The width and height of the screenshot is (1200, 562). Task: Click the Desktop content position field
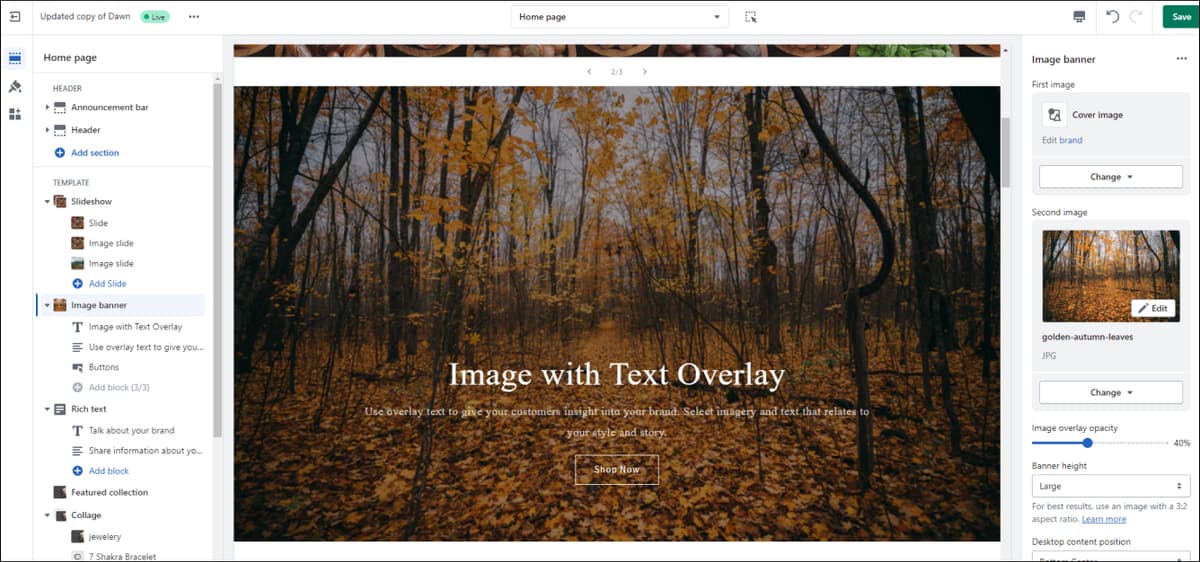tap(1111, 556)
